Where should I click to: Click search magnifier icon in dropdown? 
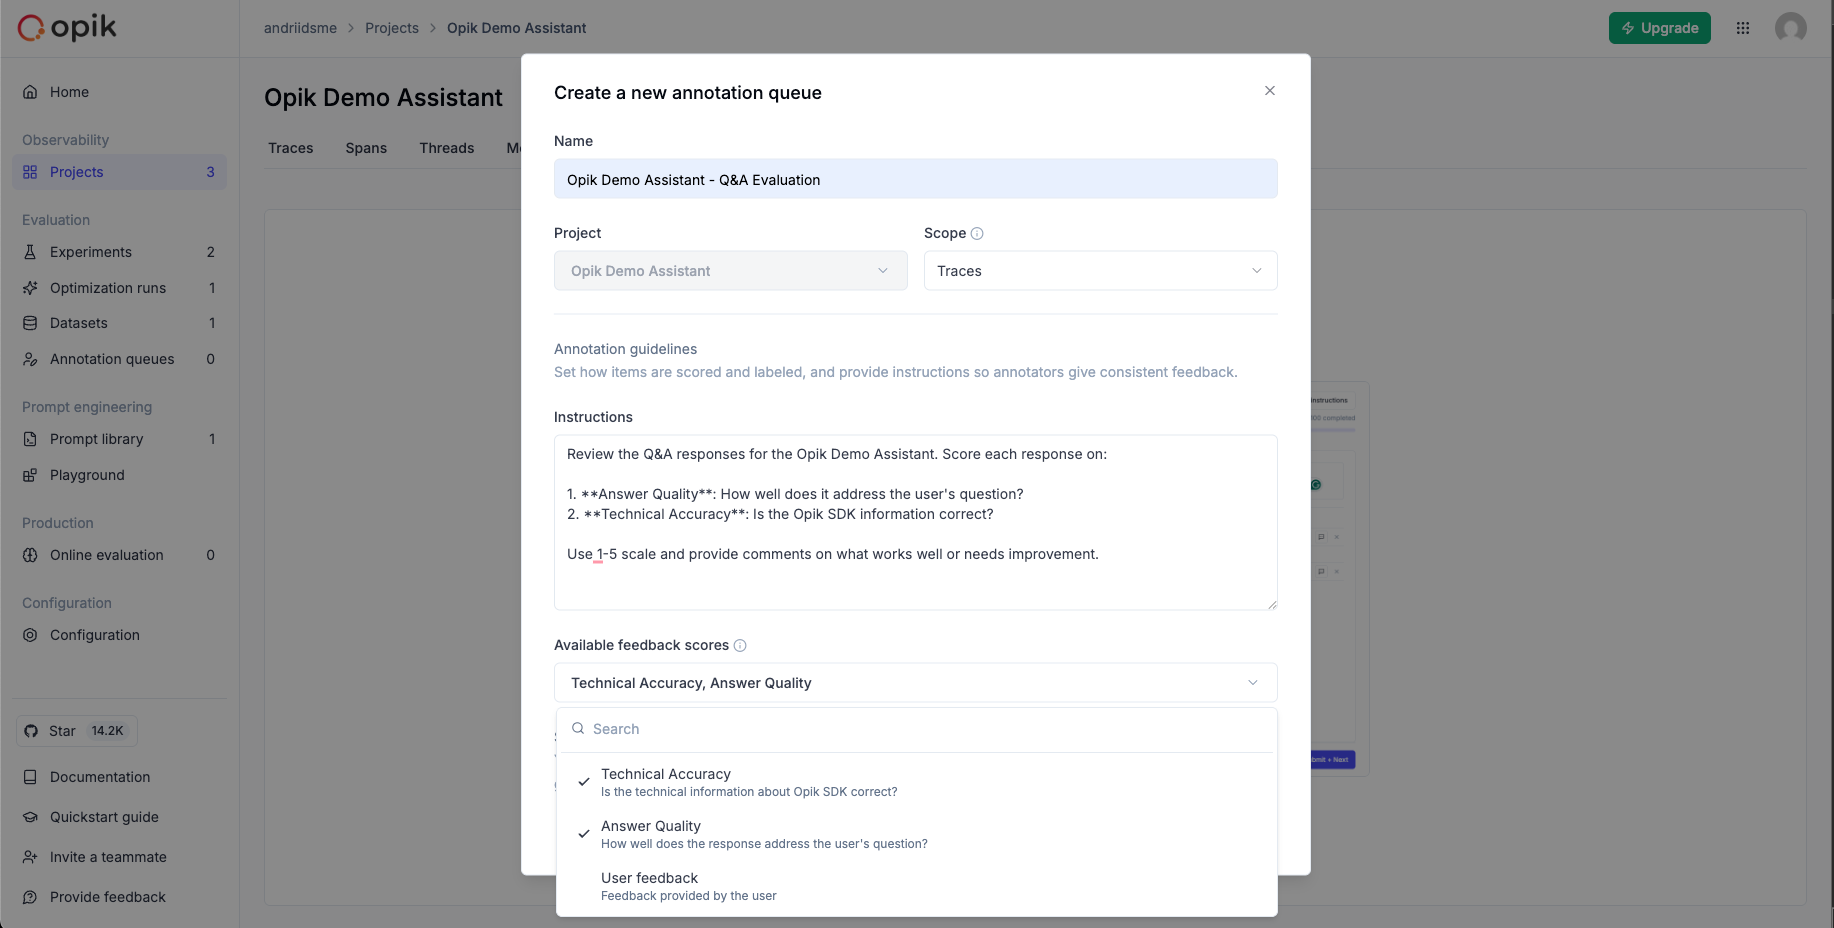click(578, 729)
